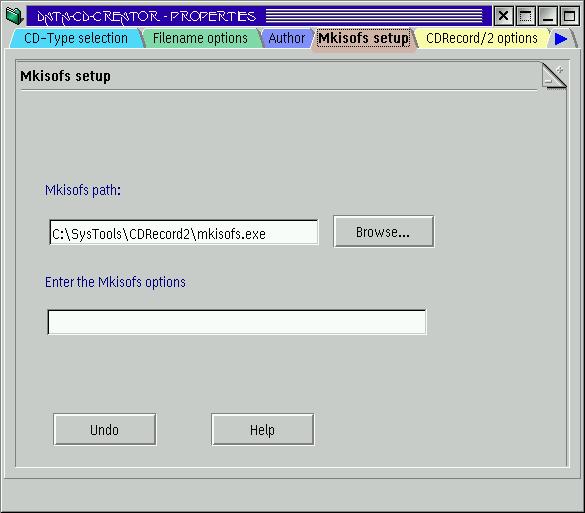This screenshot has width=585, height=513.
Task: Close the Data-CD-Creator Properties window
Action: click(504, 16)
